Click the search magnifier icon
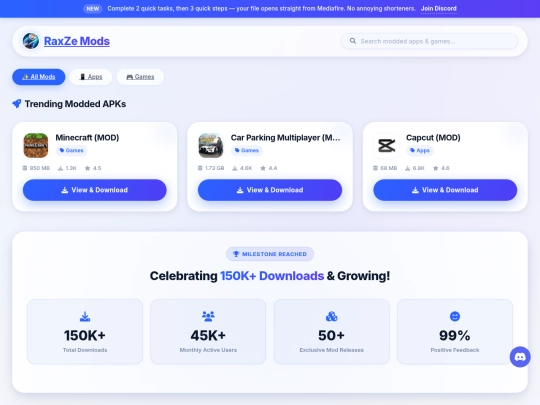 coord(353,41)
